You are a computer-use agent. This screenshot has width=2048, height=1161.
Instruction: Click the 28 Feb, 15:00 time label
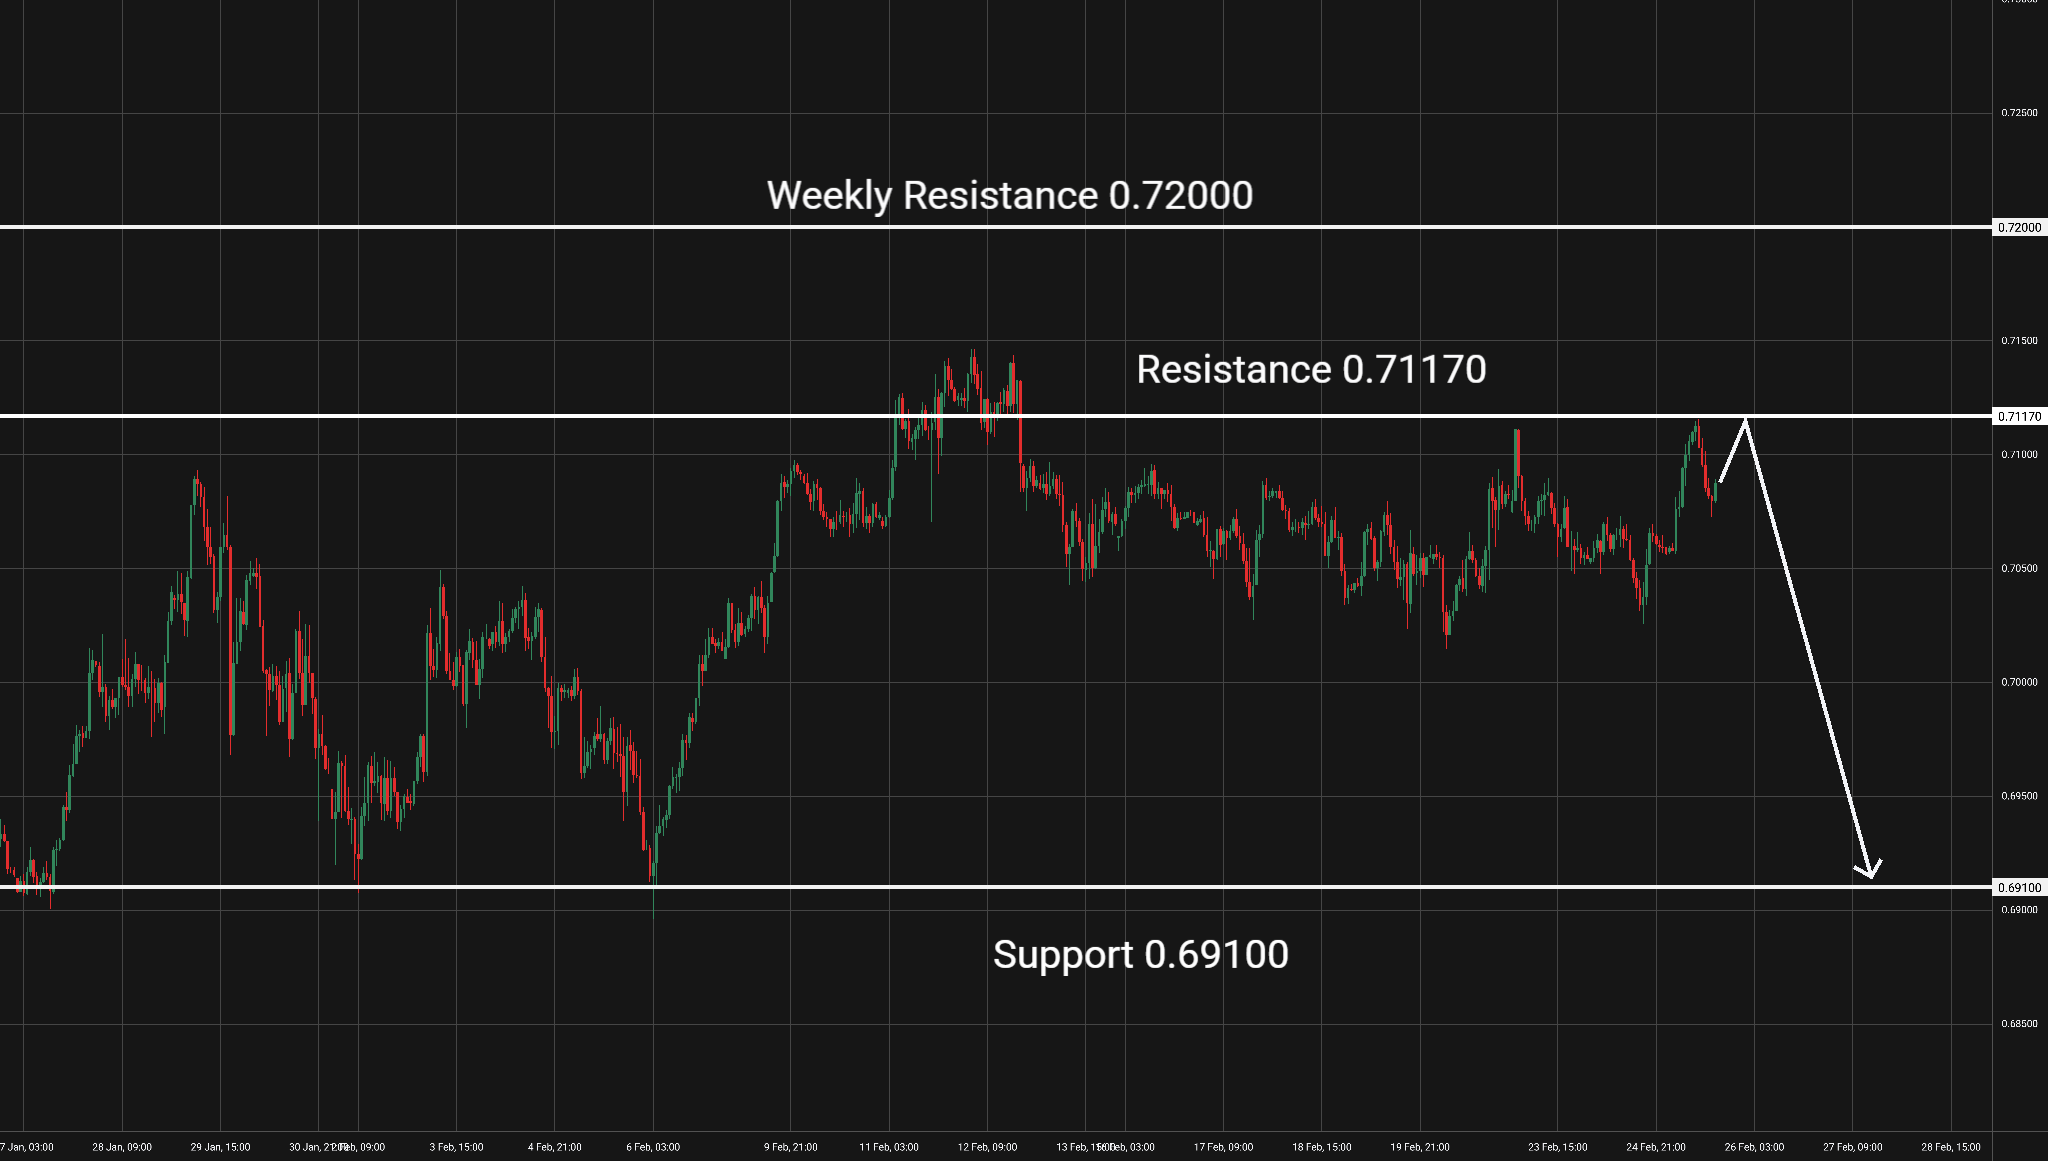click(x=1951, y=1147)
